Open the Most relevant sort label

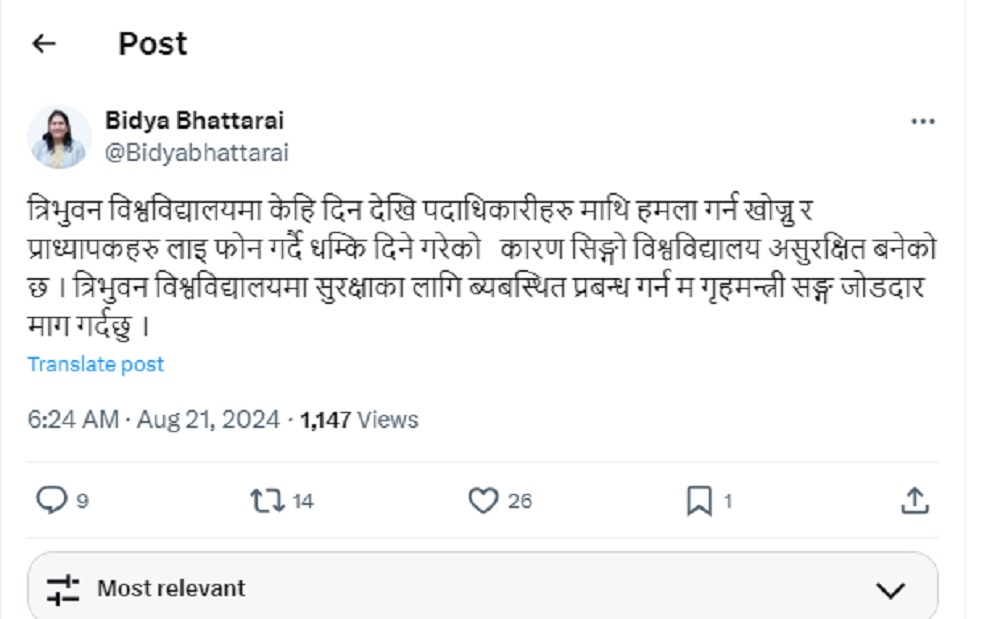[171, 588]
